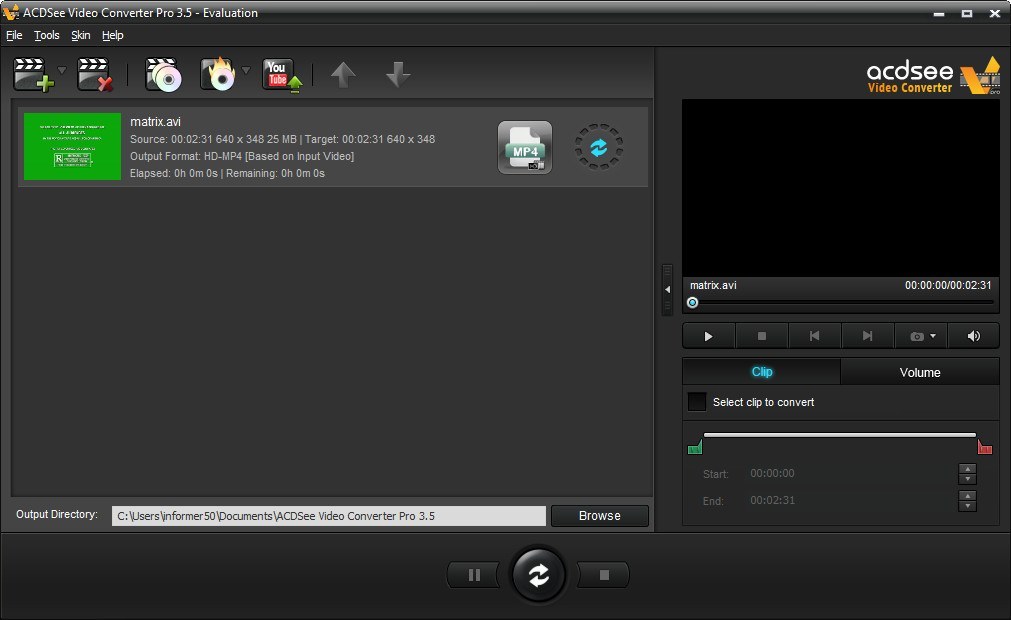
Task: Switch to the Volume tab
Action: (x=920, y=372)
